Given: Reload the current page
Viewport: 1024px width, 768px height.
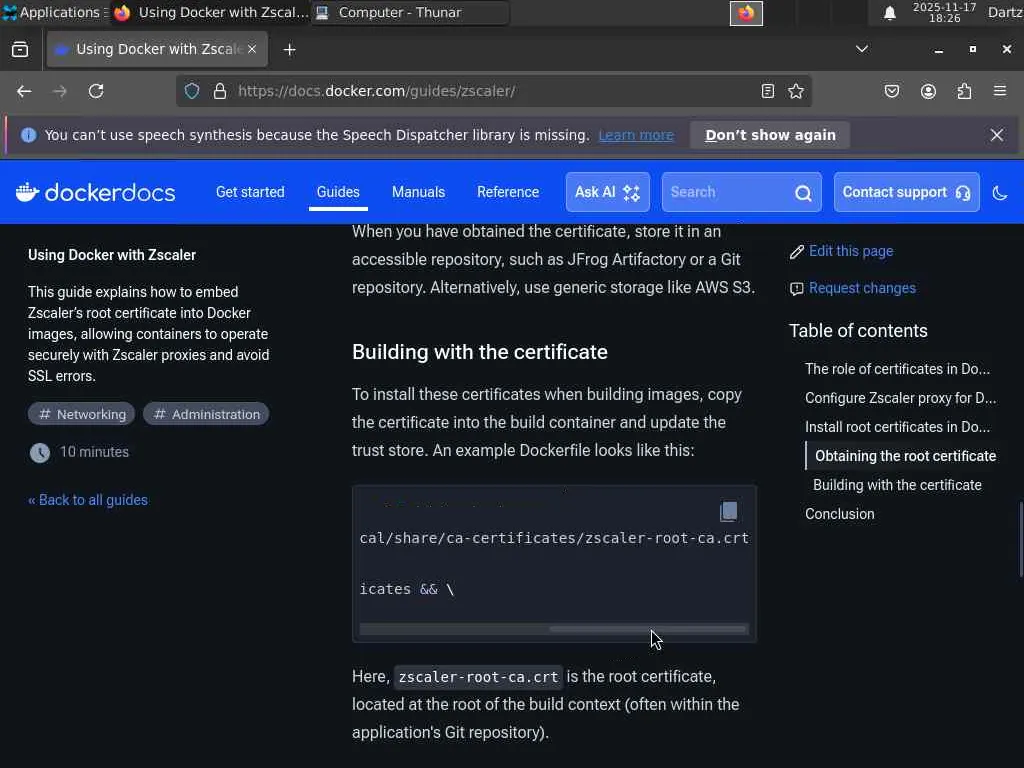Looking at the screenshot, I should pos(96,91).
